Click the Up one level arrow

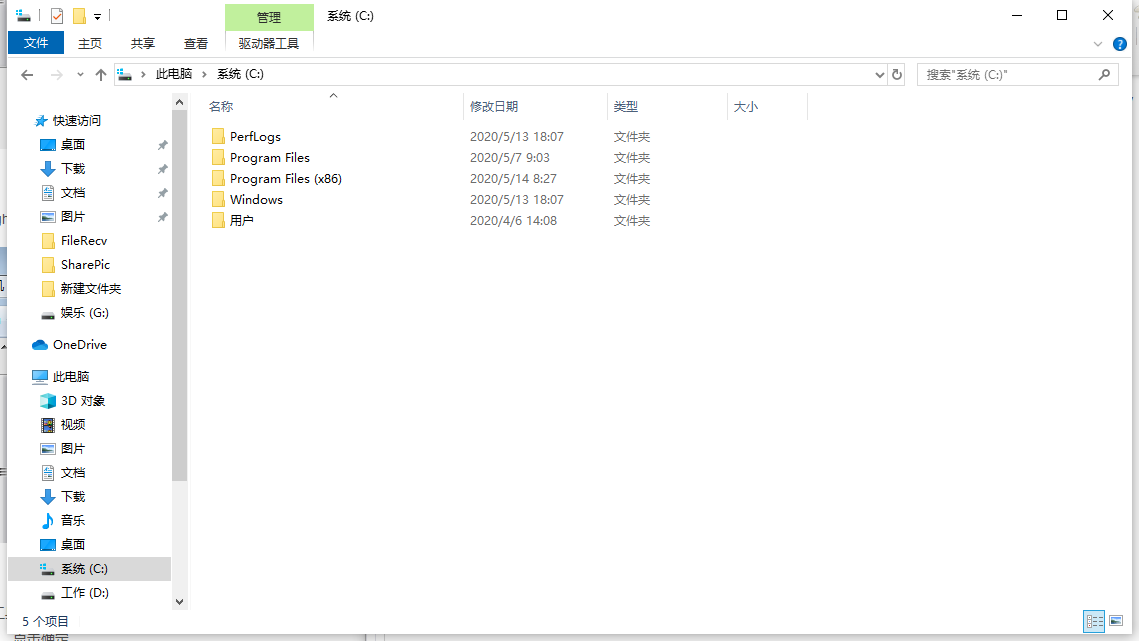pos(100,75)
